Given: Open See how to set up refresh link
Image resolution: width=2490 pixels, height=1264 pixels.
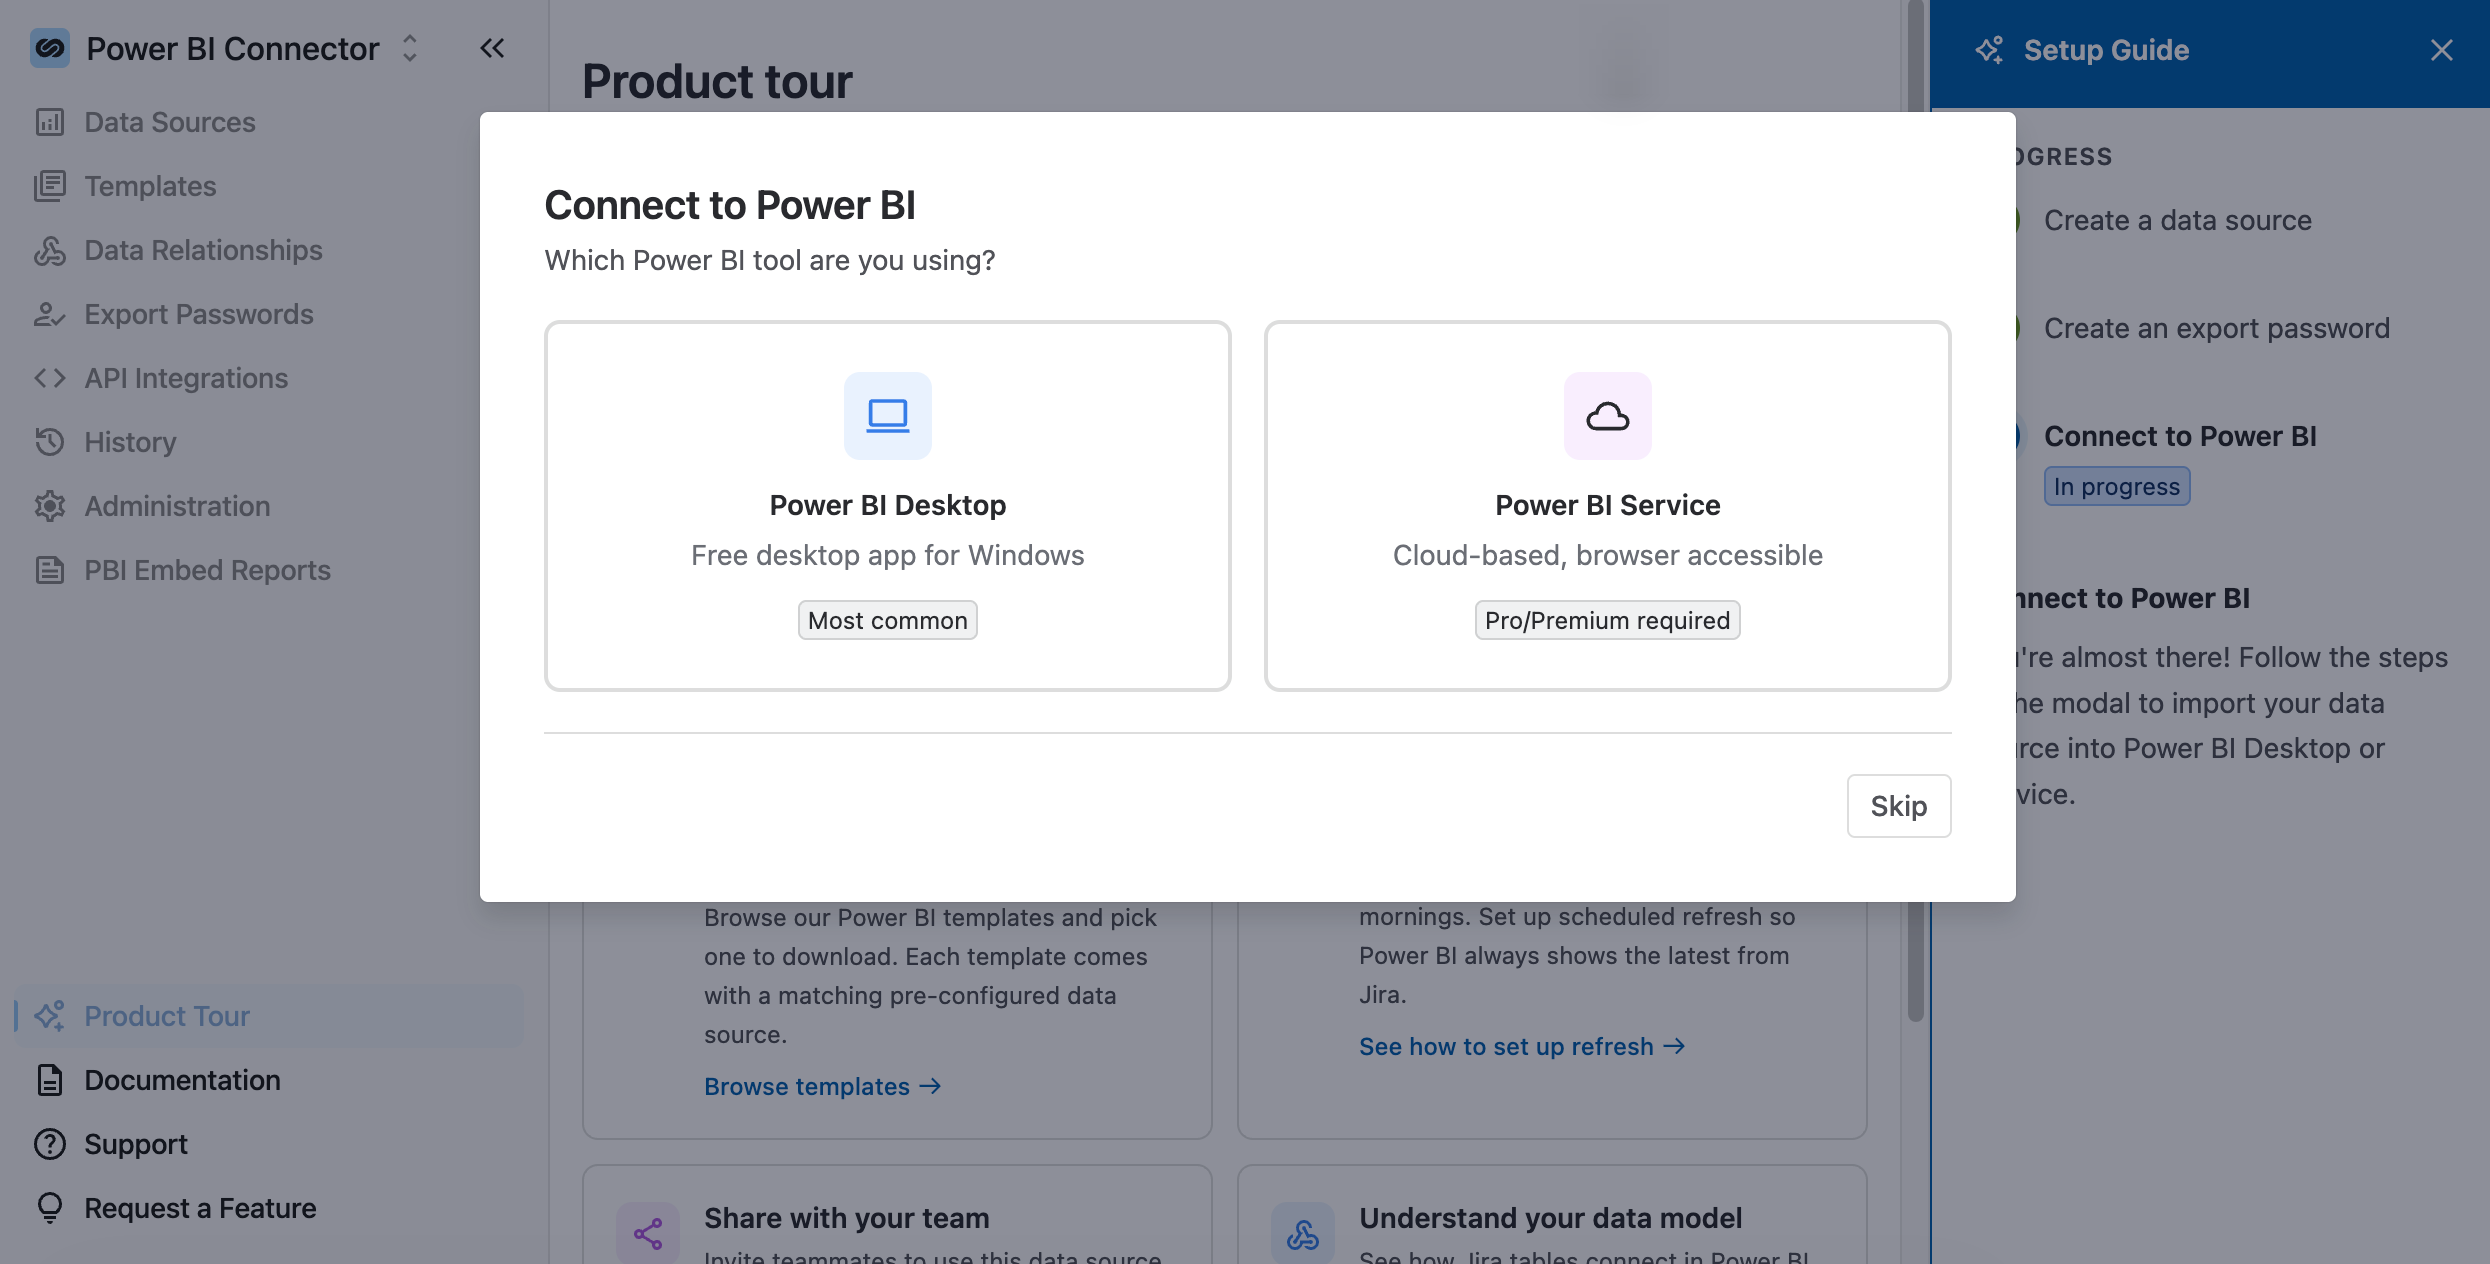Looking at the screenshot, I should click(x=1522, y=1046).
